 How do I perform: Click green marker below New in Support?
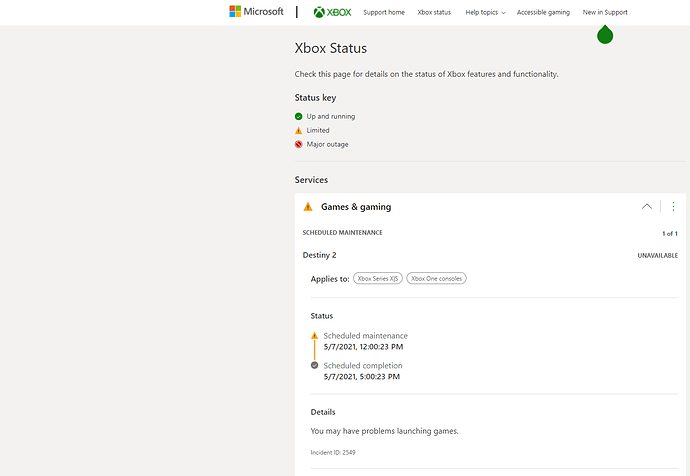[605, 35]
